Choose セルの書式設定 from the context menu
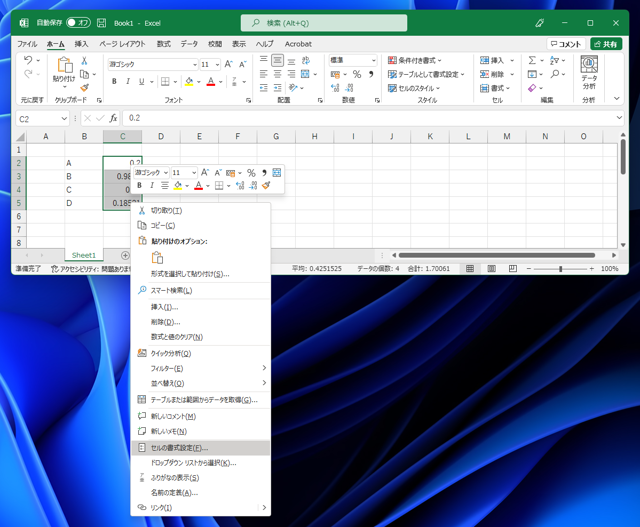This screenshot has width=640, height=527. tap(179, 448)
